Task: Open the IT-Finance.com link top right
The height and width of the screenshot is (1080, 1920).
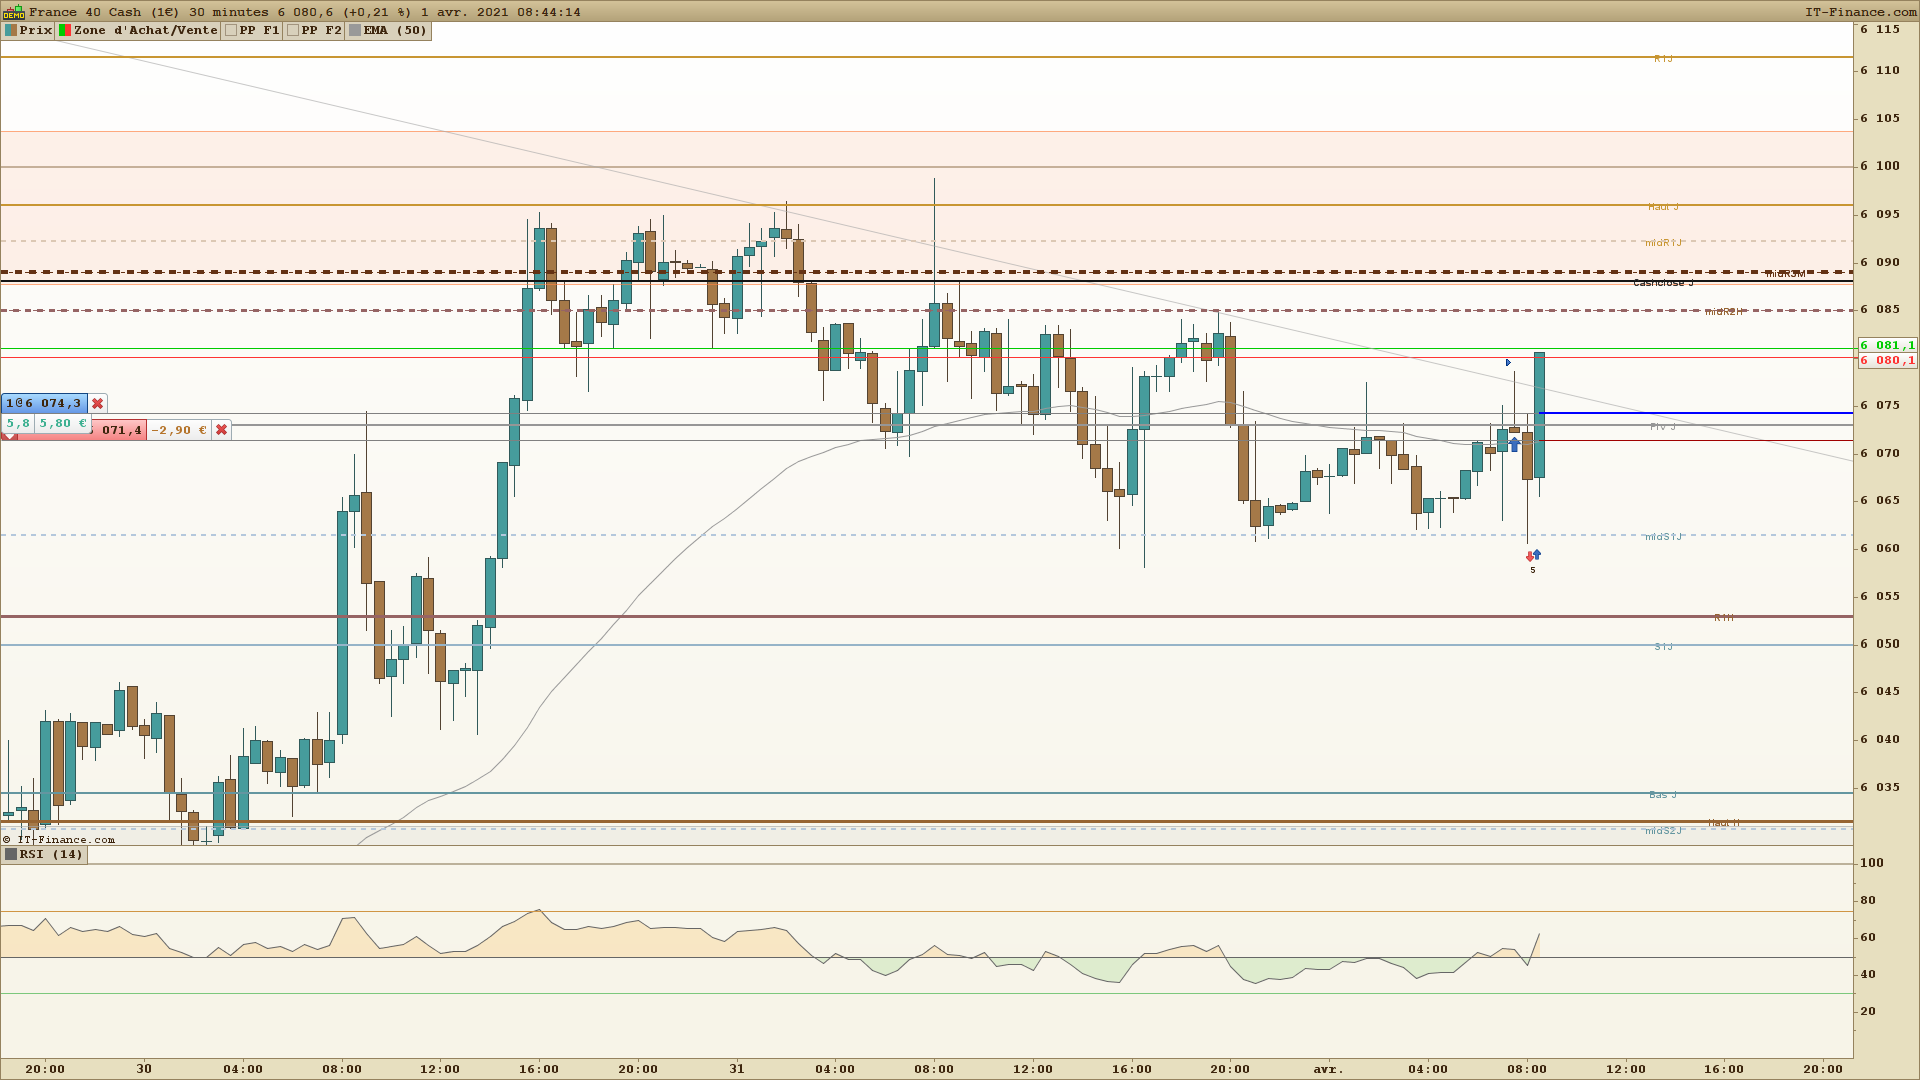Action: point(1860,12)
